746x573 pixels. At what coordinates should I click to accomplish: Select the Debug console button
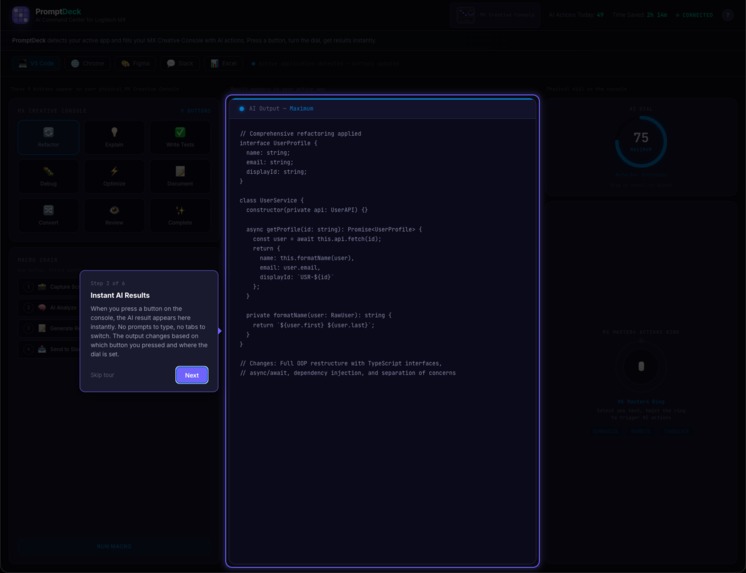(49, 176)
